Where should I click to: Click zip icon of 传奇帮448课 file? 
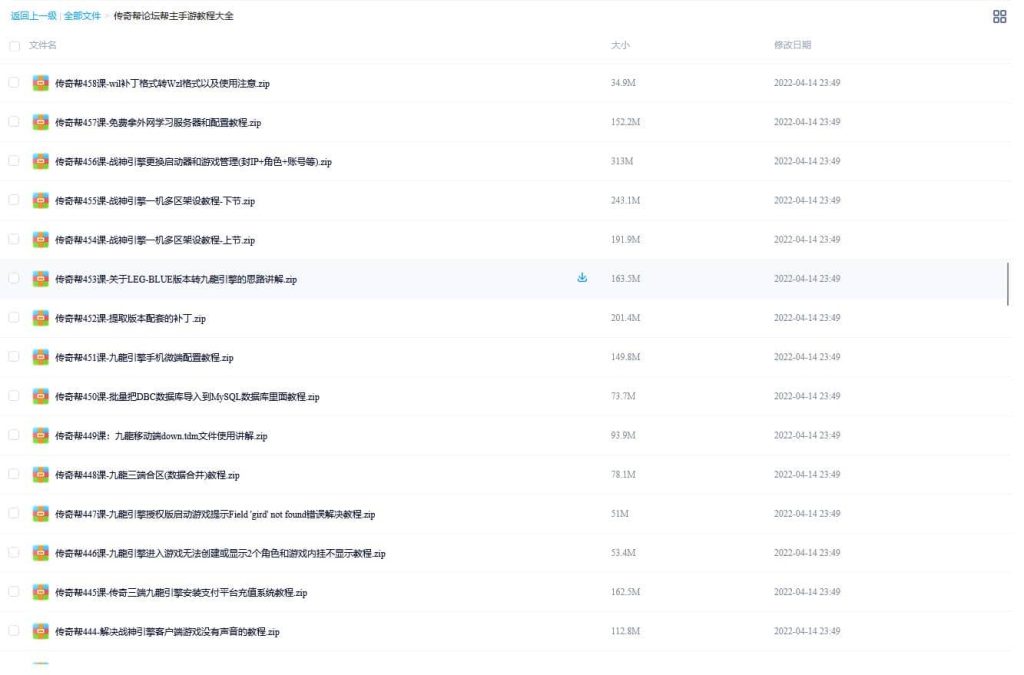pyautogui.click(x=40, y=475)
